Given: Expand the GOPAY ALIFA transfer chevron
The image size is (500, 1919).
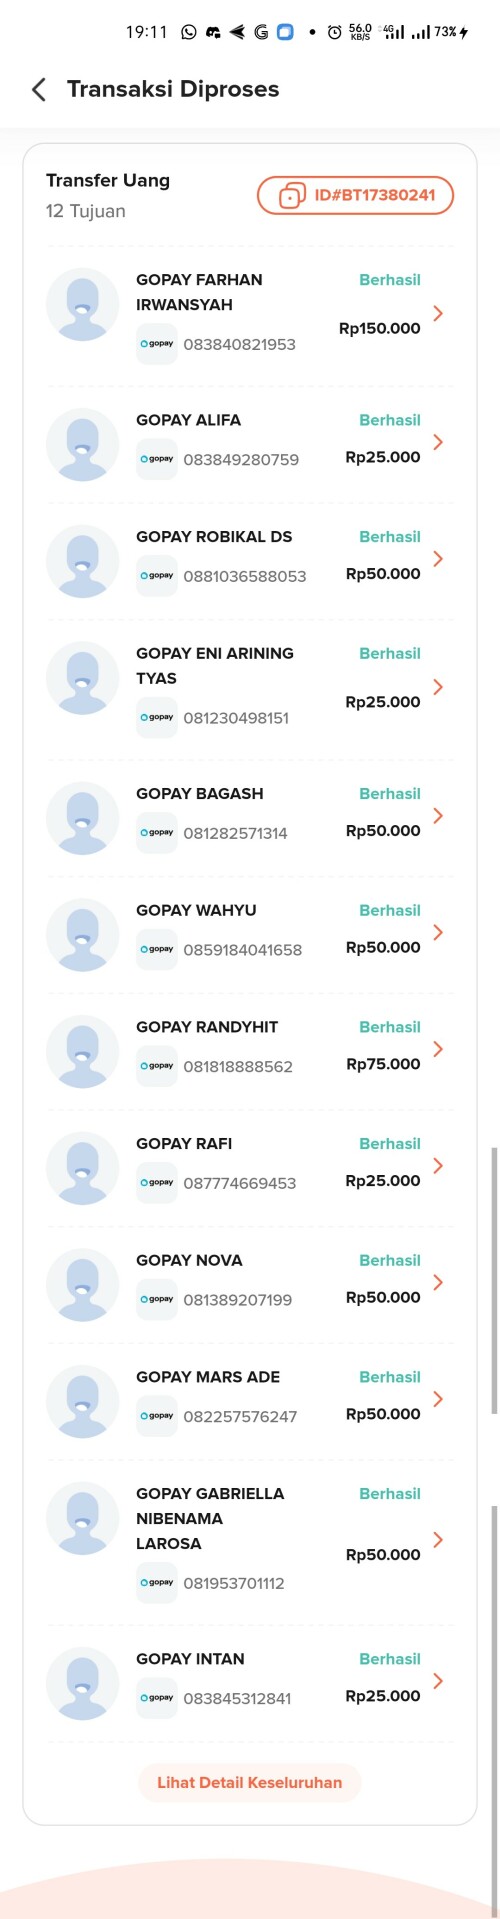Looking at the screenshot, I should click(x=437, y=442).
